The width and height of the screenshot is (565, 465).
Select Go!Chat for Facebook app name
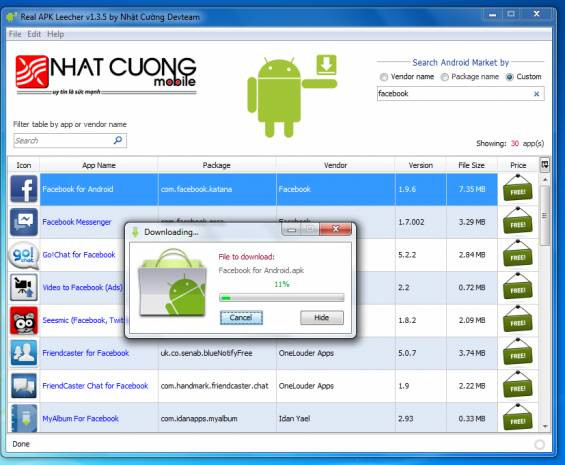(79, 254)
